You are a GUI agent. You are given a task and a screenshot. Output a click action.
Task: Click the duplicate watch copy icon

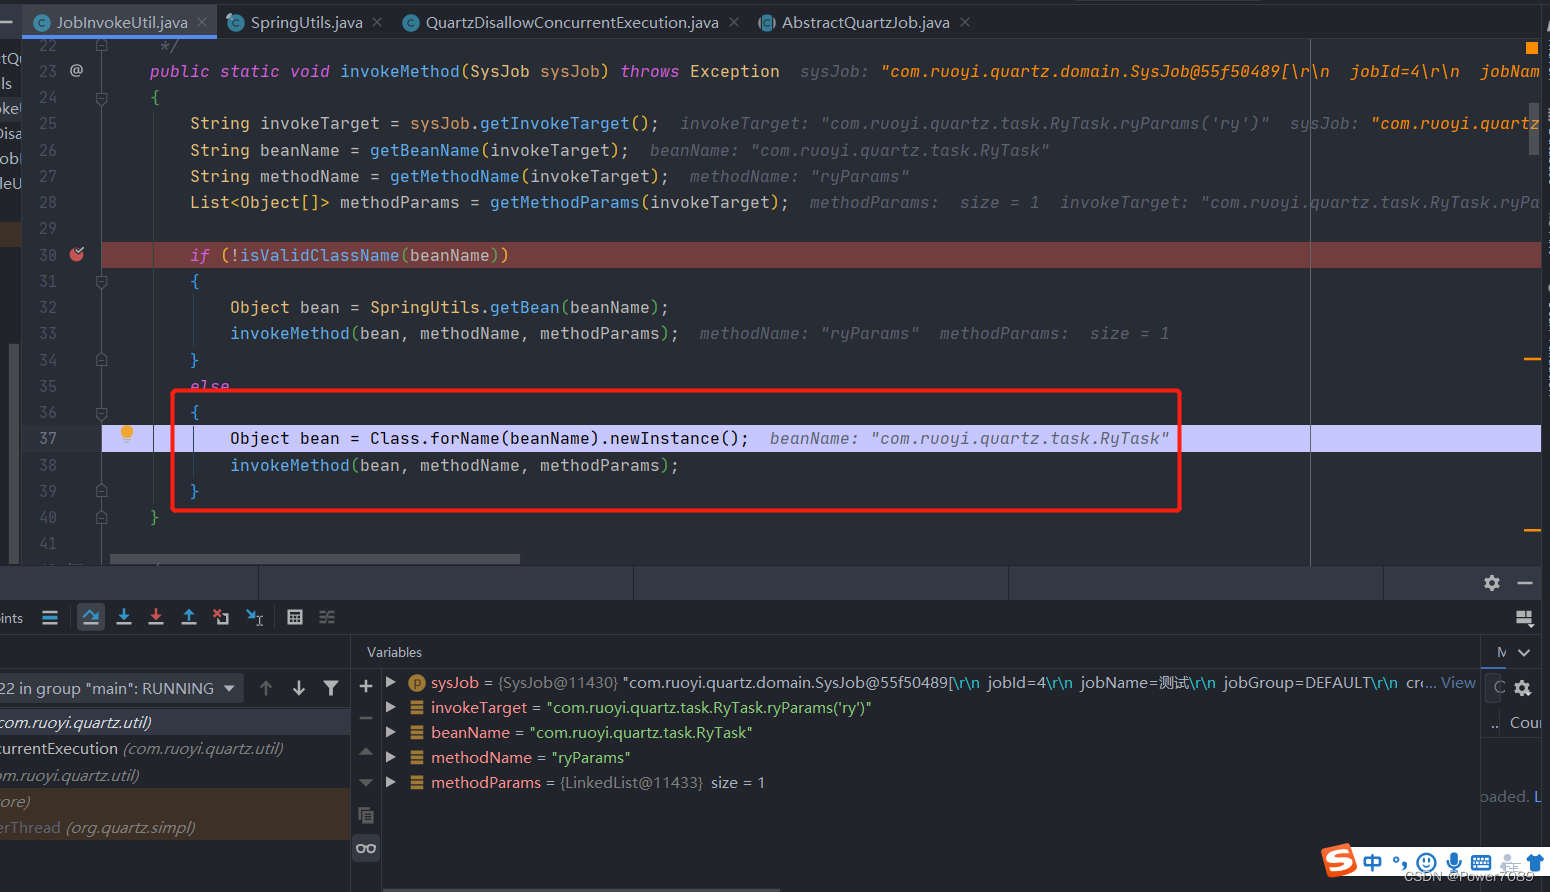coord(366,816)
